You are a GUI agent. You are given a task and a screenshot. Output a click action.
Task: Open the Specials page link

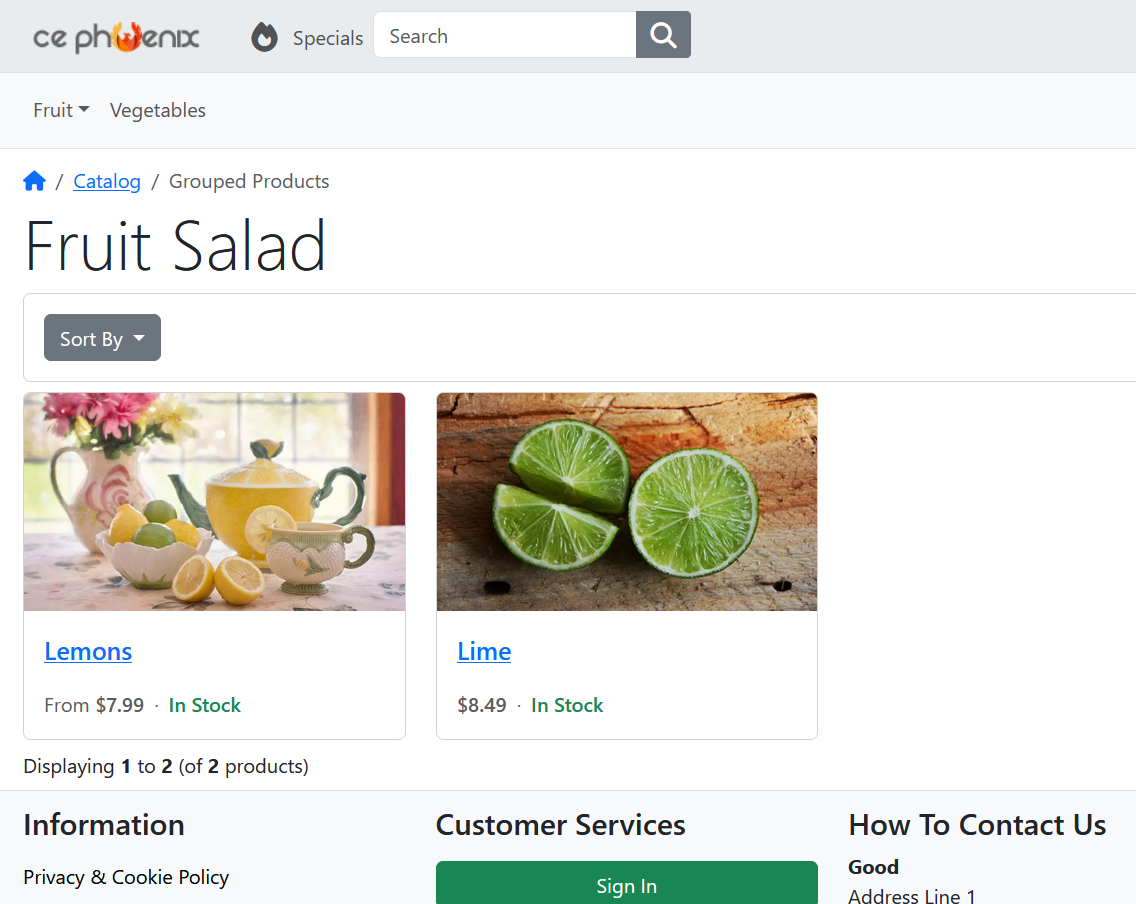(x=327, y=38)
